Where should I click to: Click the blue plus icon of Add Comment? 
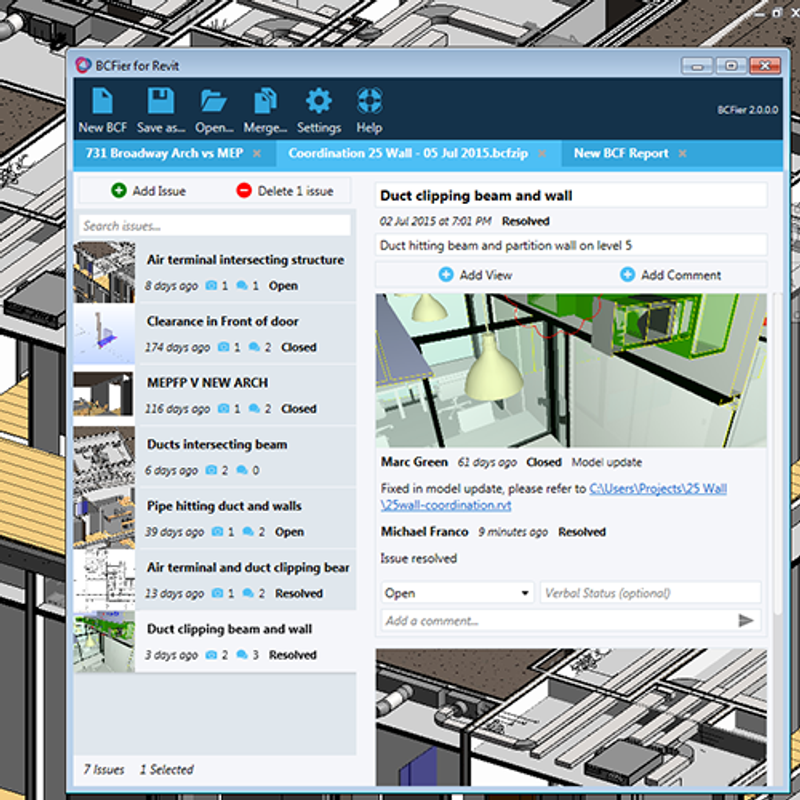pos(628,274)
